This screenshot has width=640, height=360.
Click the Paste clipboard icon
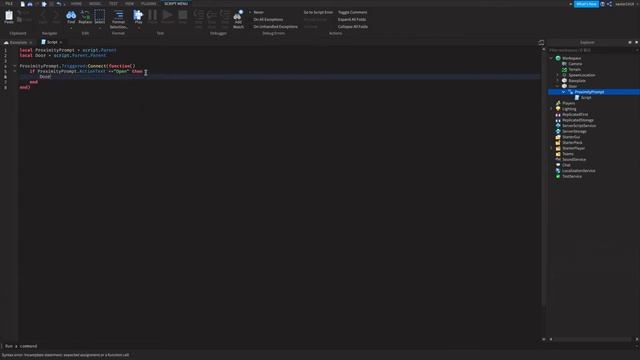click(9, 16)
